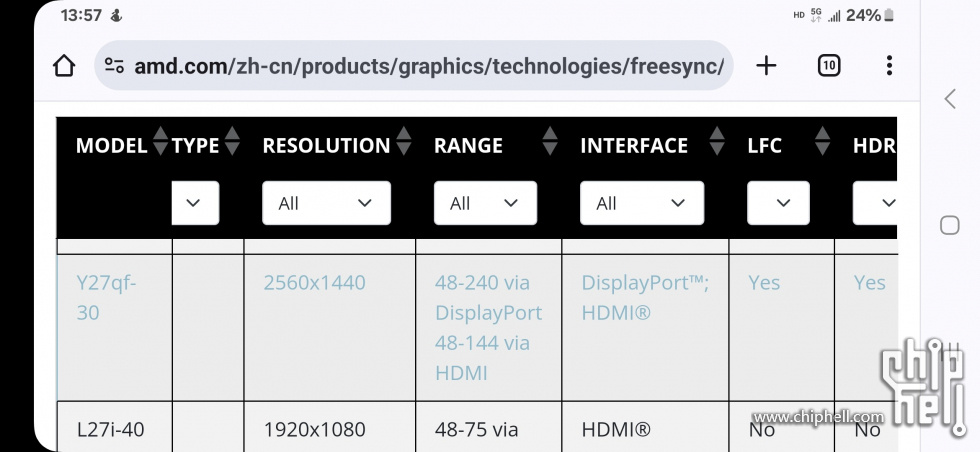Tap the Android home square button
This screenshot has height=452, width=980.
point(949,225)
